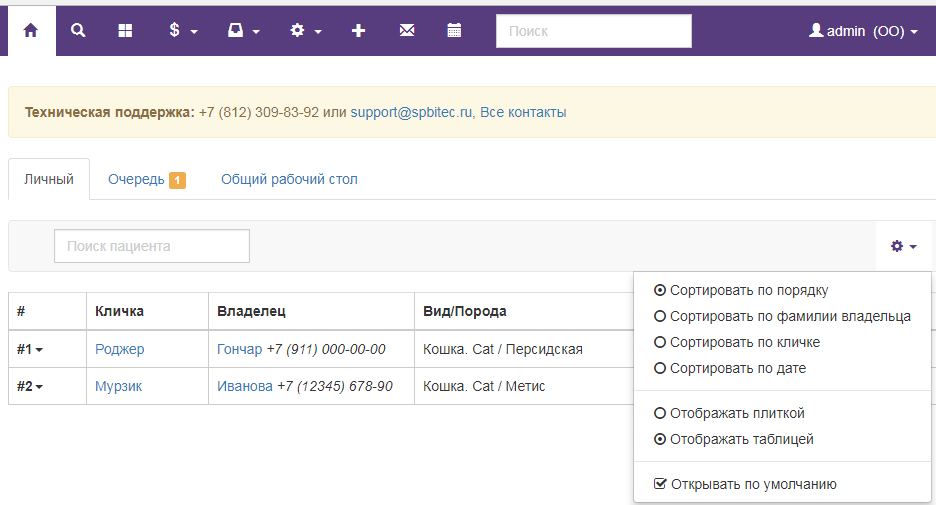Click the Кошка. Cat / Персидская cell
Viewport: 936px width, 505px height.
tap(503, 349)
